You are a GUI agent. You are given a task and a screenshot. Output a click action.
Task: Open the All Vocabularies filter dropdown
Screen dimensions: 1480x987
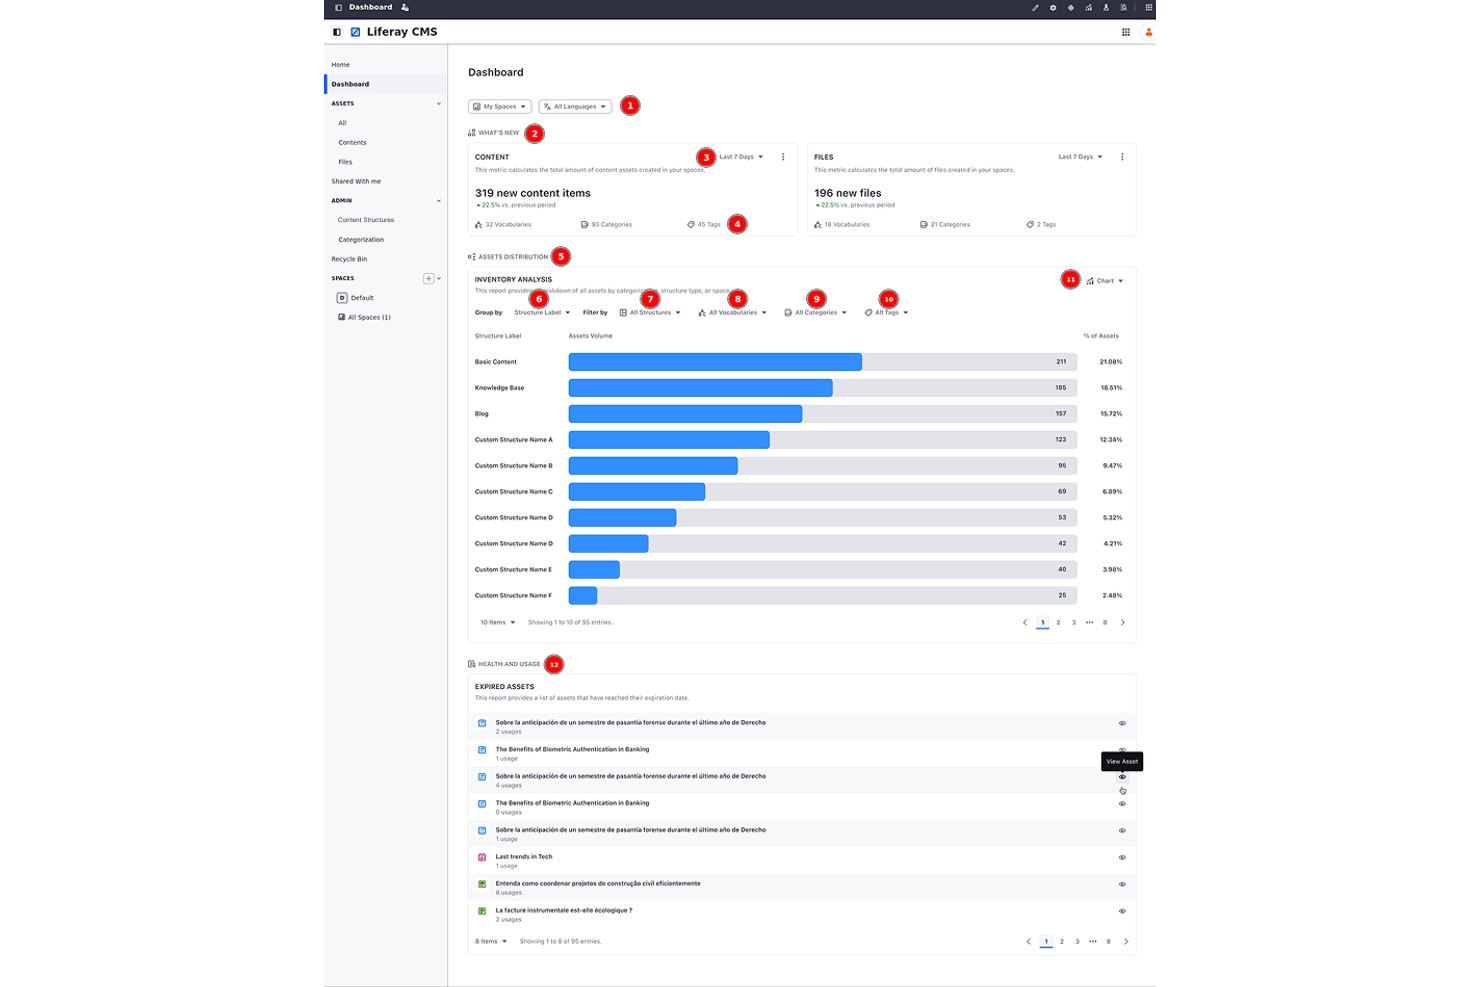pyautogui.click(x=733, y=313)
